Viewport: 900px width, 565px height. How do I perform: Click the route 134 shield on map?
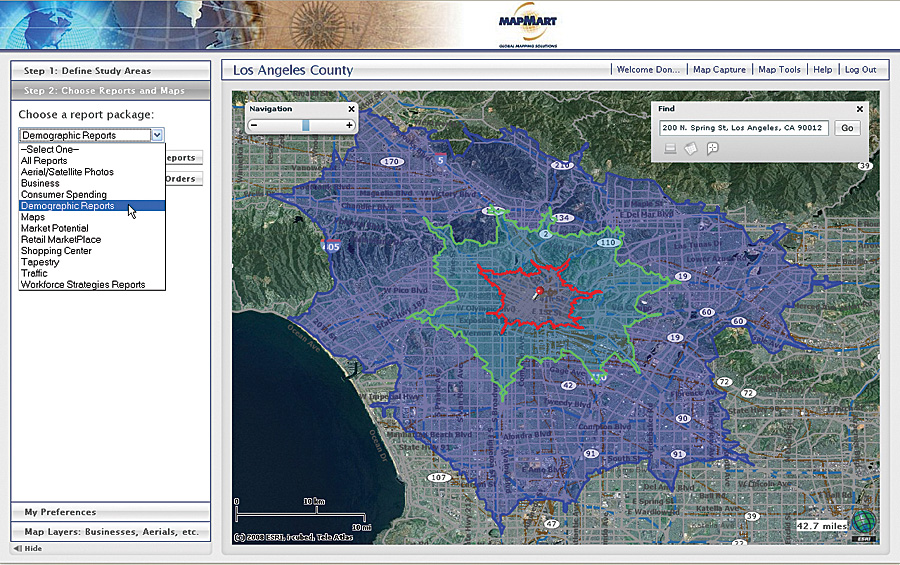[562, 218]
